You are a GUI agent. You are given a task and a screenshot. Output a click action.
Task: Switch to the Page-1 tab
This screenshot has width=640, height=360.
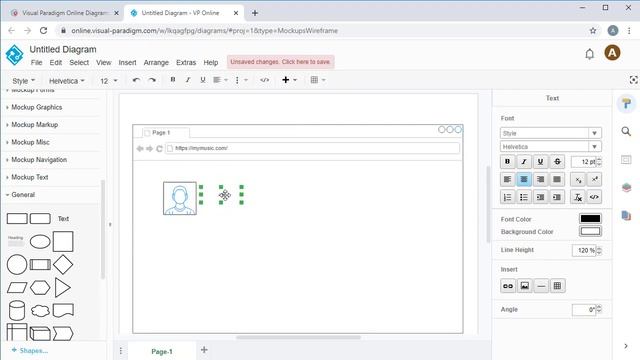coord(162,351)
